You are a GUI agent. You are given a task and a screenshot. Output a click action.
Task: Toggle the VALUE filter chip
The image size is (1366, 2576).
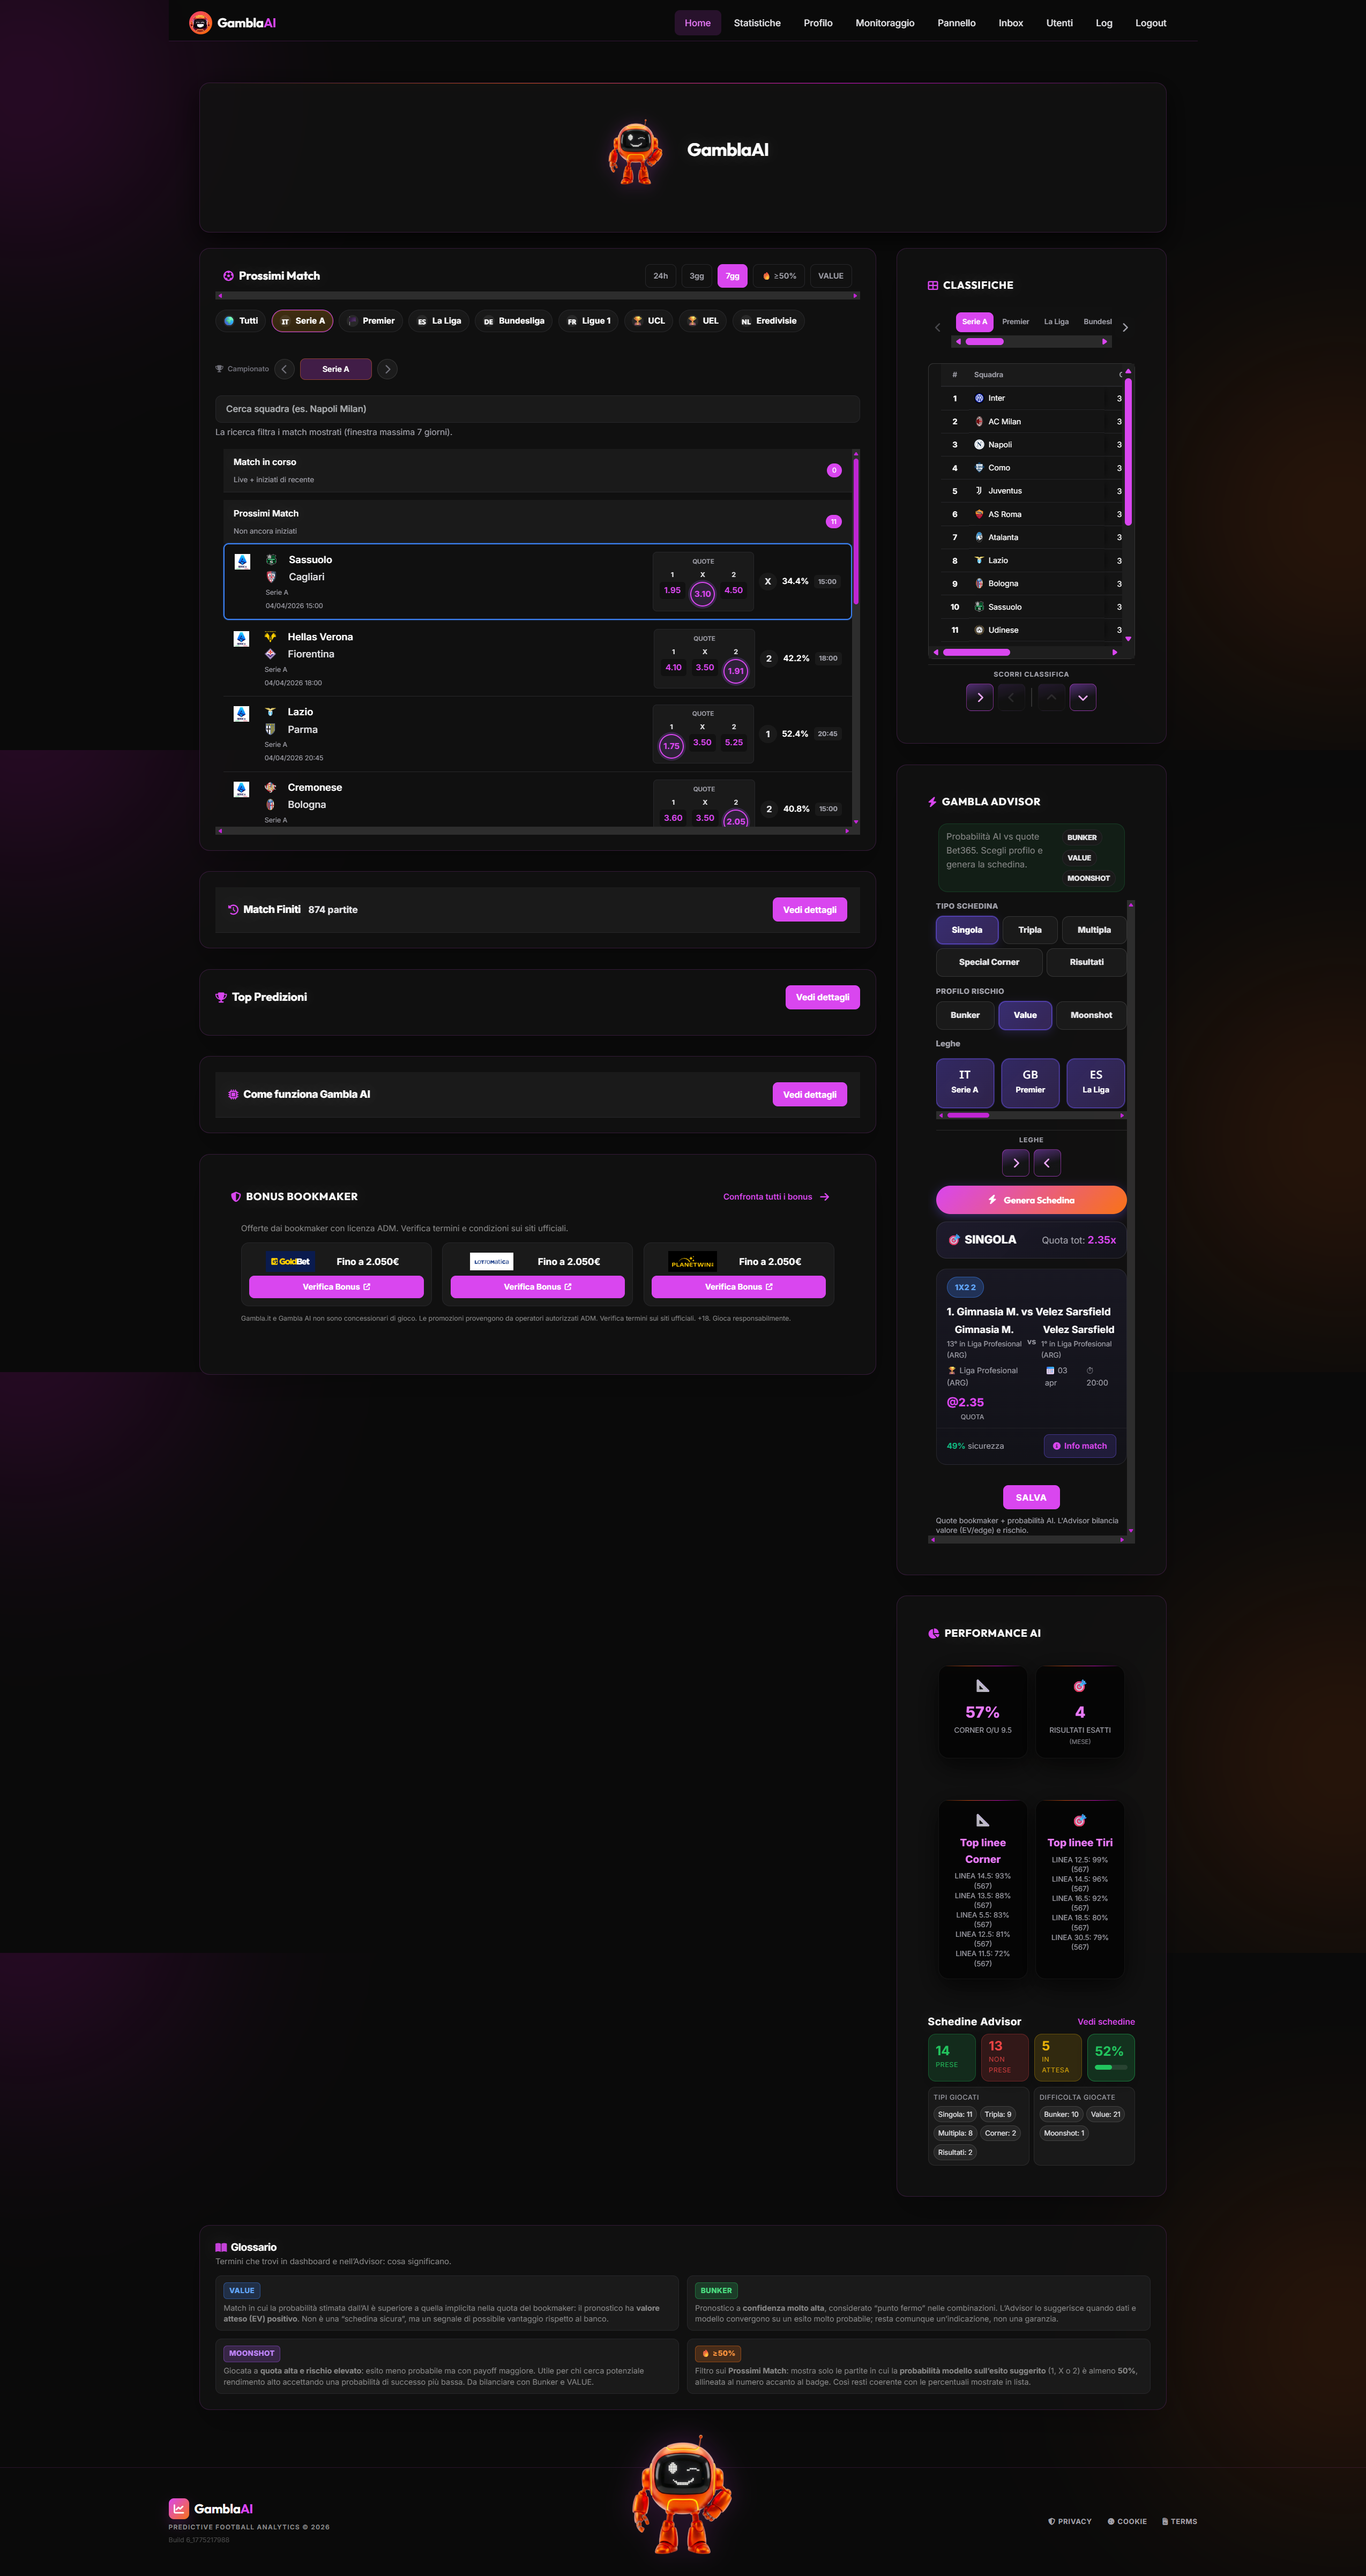click(x=830, y=276)
